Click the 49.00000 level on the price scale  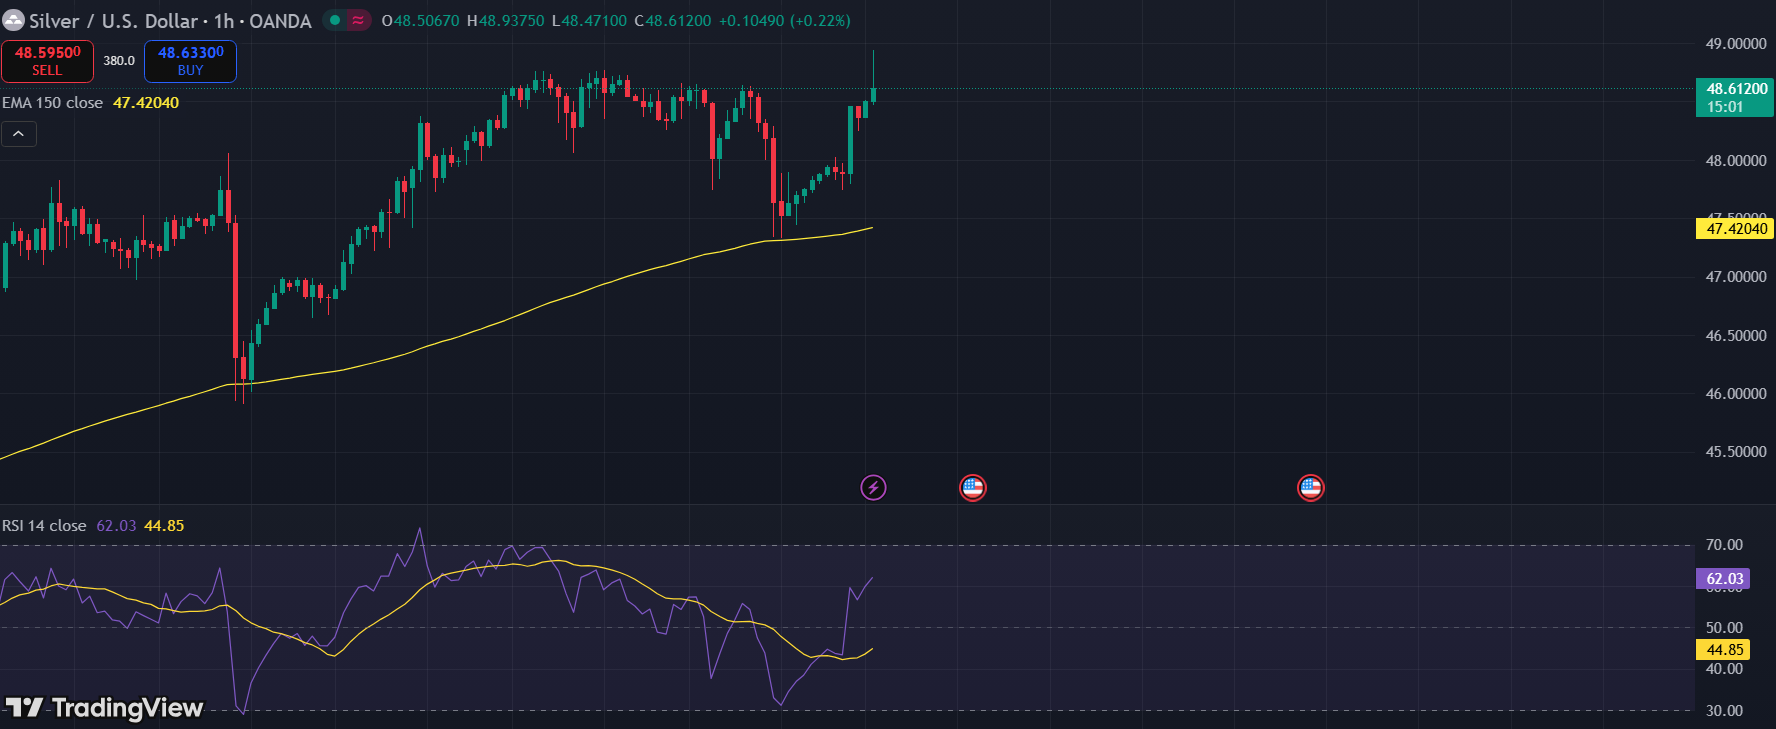tap(1735, 44)
